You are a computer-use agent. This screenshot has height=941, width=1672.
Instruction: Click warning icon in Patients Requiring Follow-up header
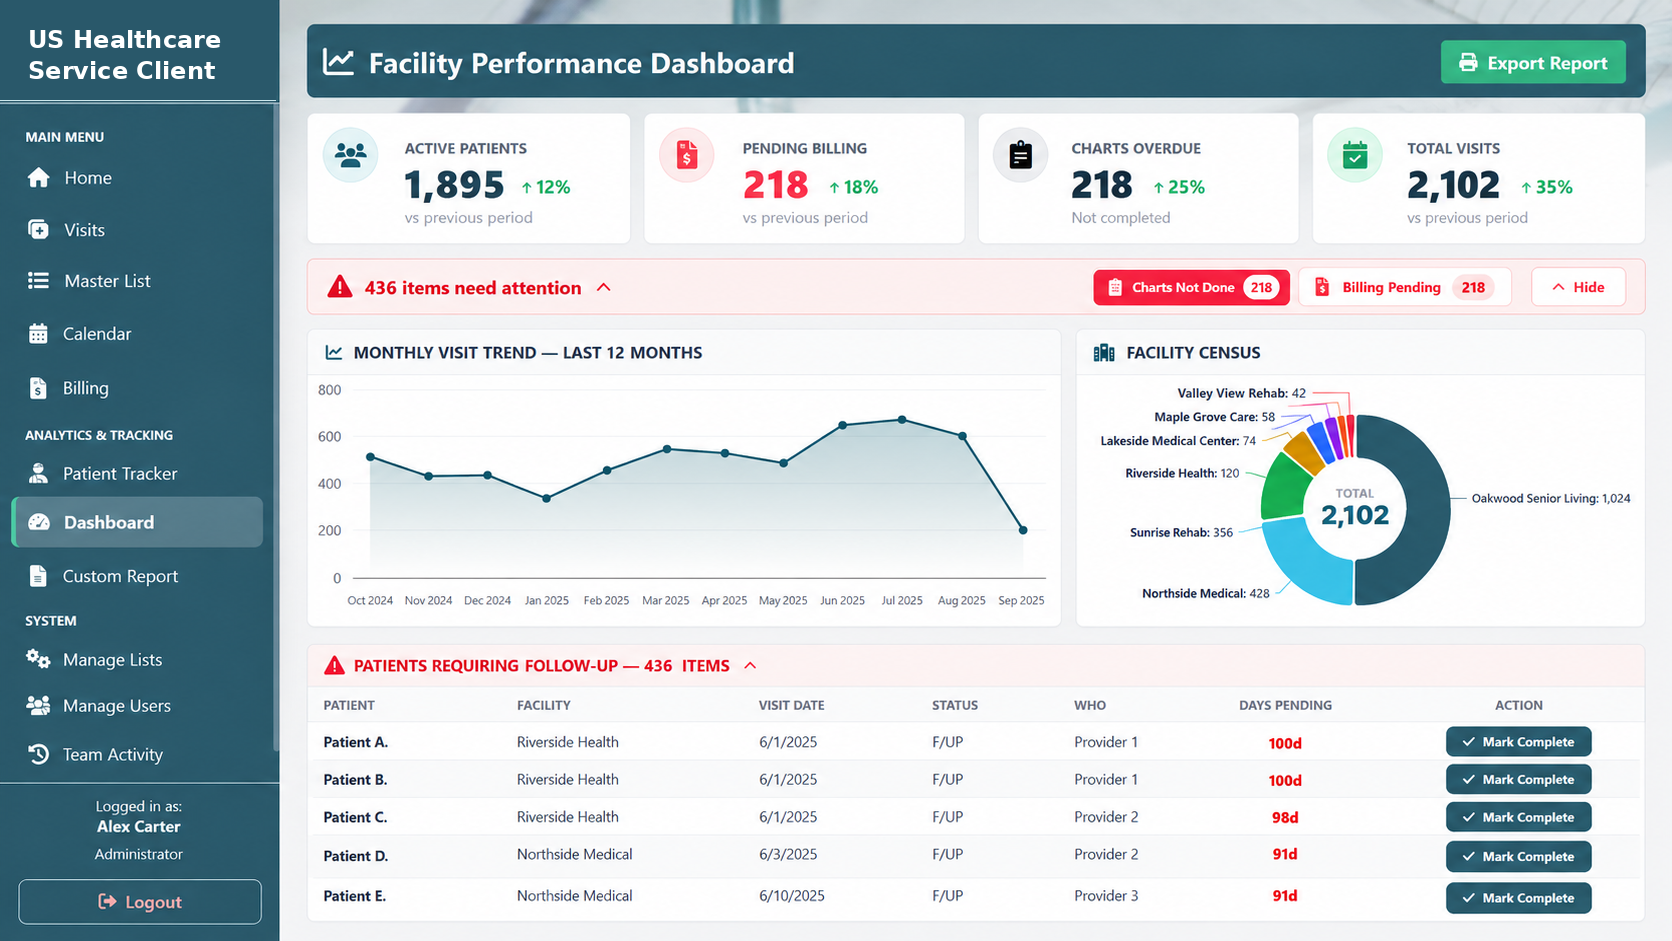pos(335,666)
